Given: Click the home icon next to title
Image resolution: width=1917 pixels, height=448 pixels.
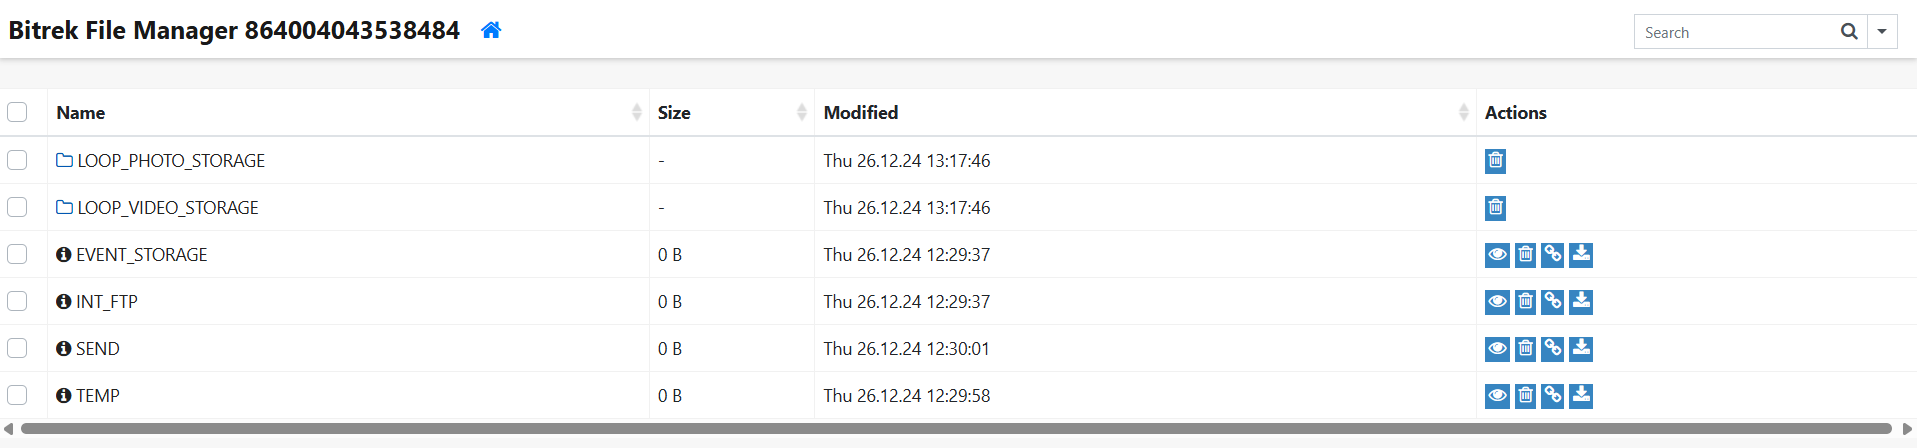Looking at the screenshot, I should [x=490, y=30].
